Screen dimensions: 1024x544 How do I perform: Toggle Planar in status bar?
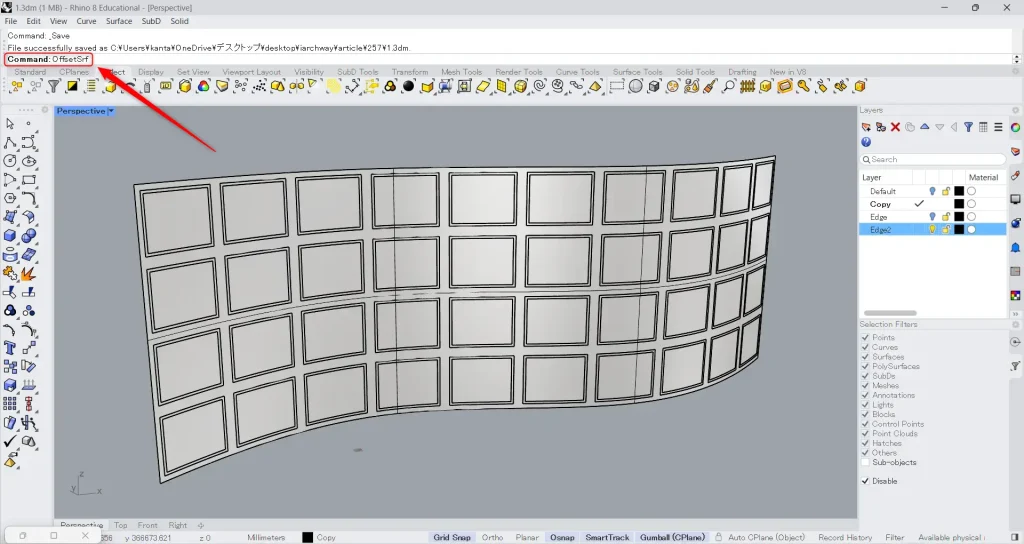tap(527, 537)
